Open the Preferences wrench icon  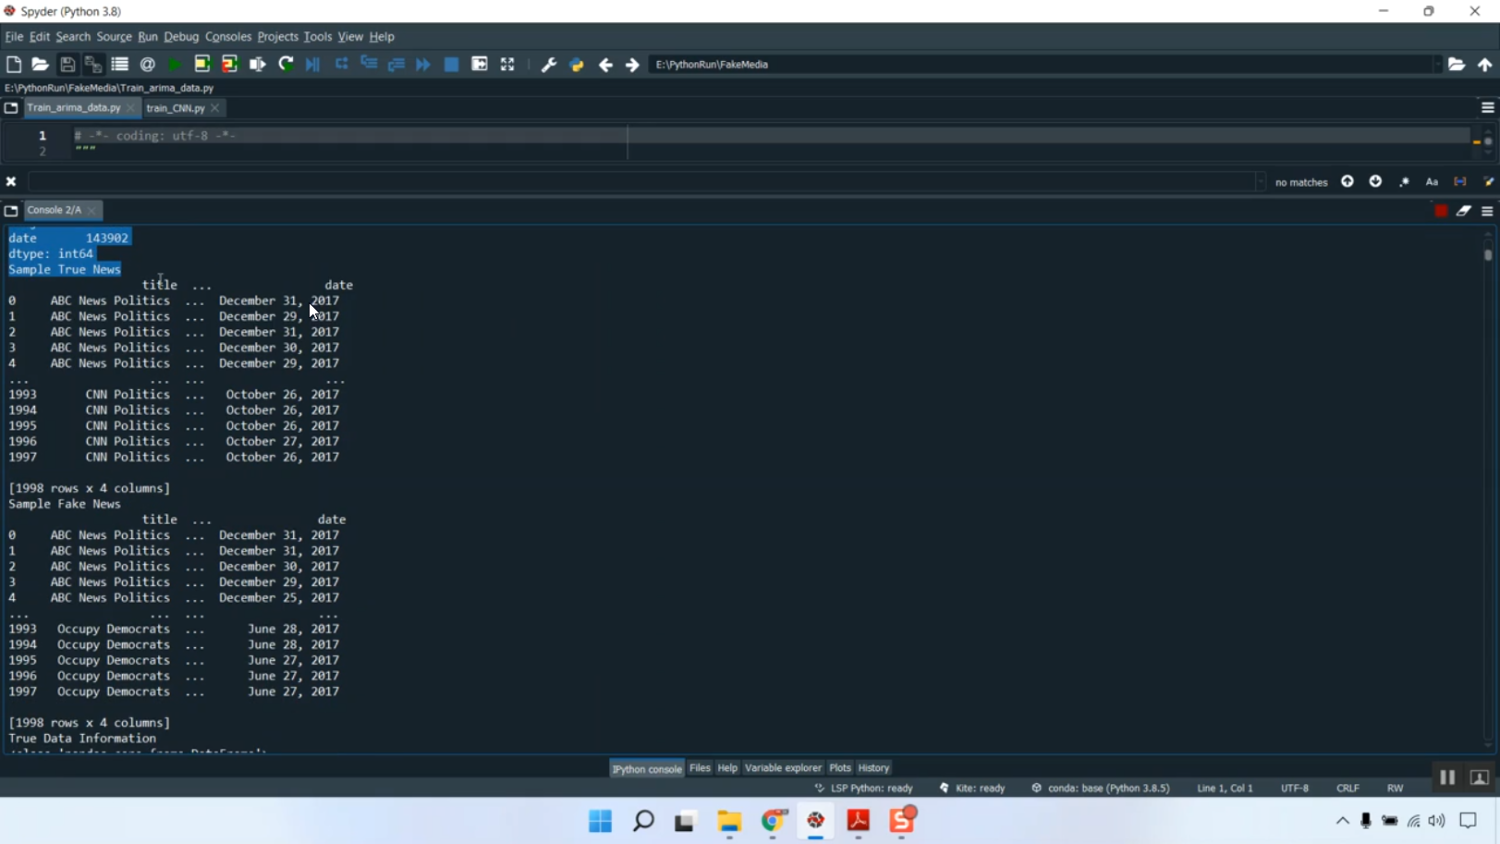548,64
